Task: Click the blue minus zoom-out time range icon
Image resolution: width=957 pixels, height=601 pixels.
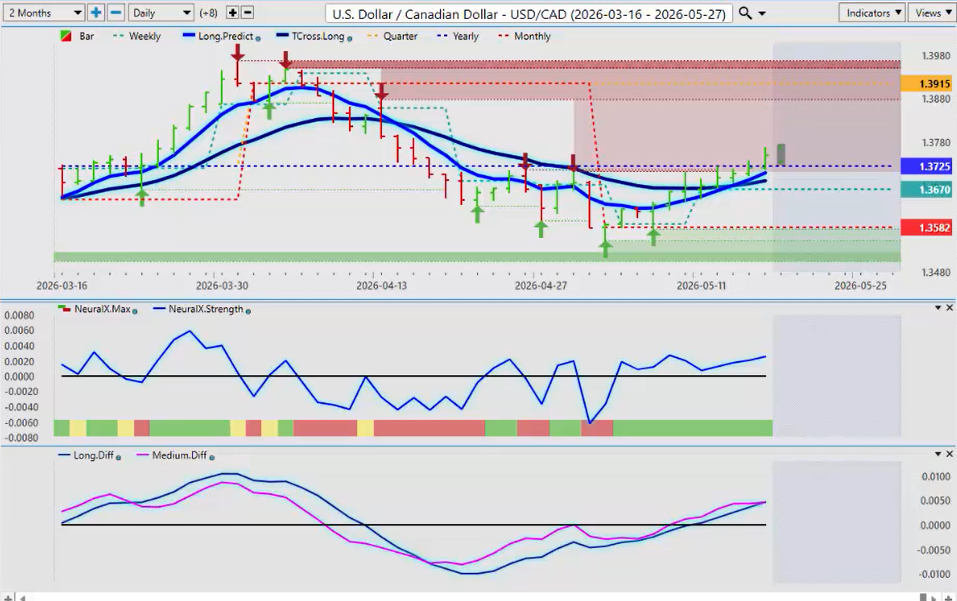Action: (116, 12)
